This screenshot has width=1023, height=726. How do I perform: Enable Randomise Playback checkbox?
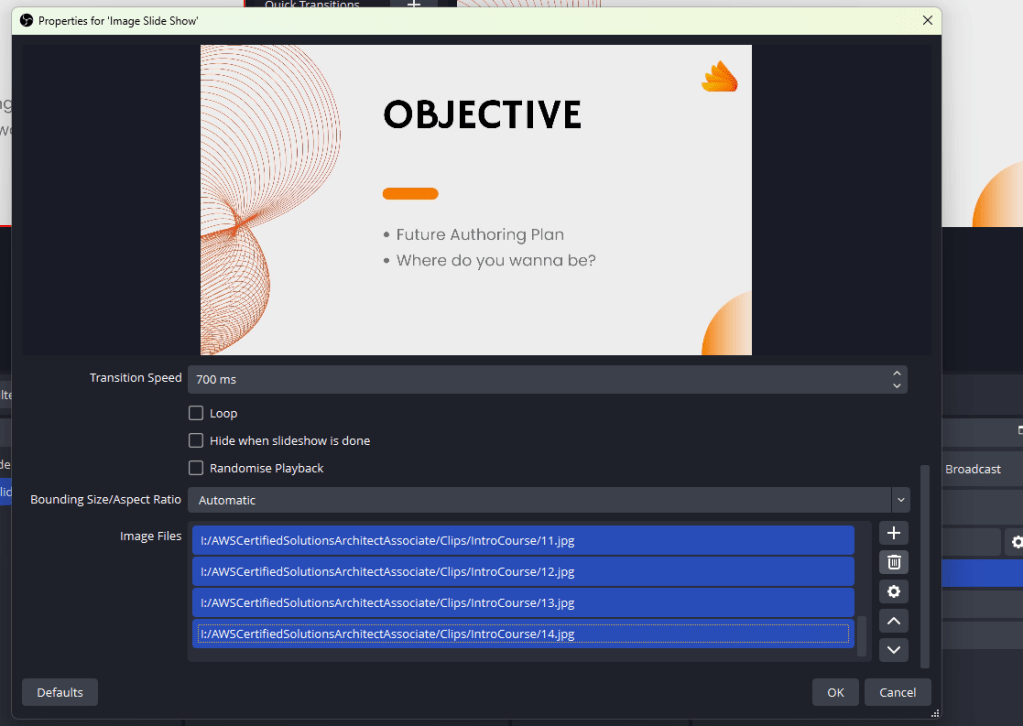196,468
